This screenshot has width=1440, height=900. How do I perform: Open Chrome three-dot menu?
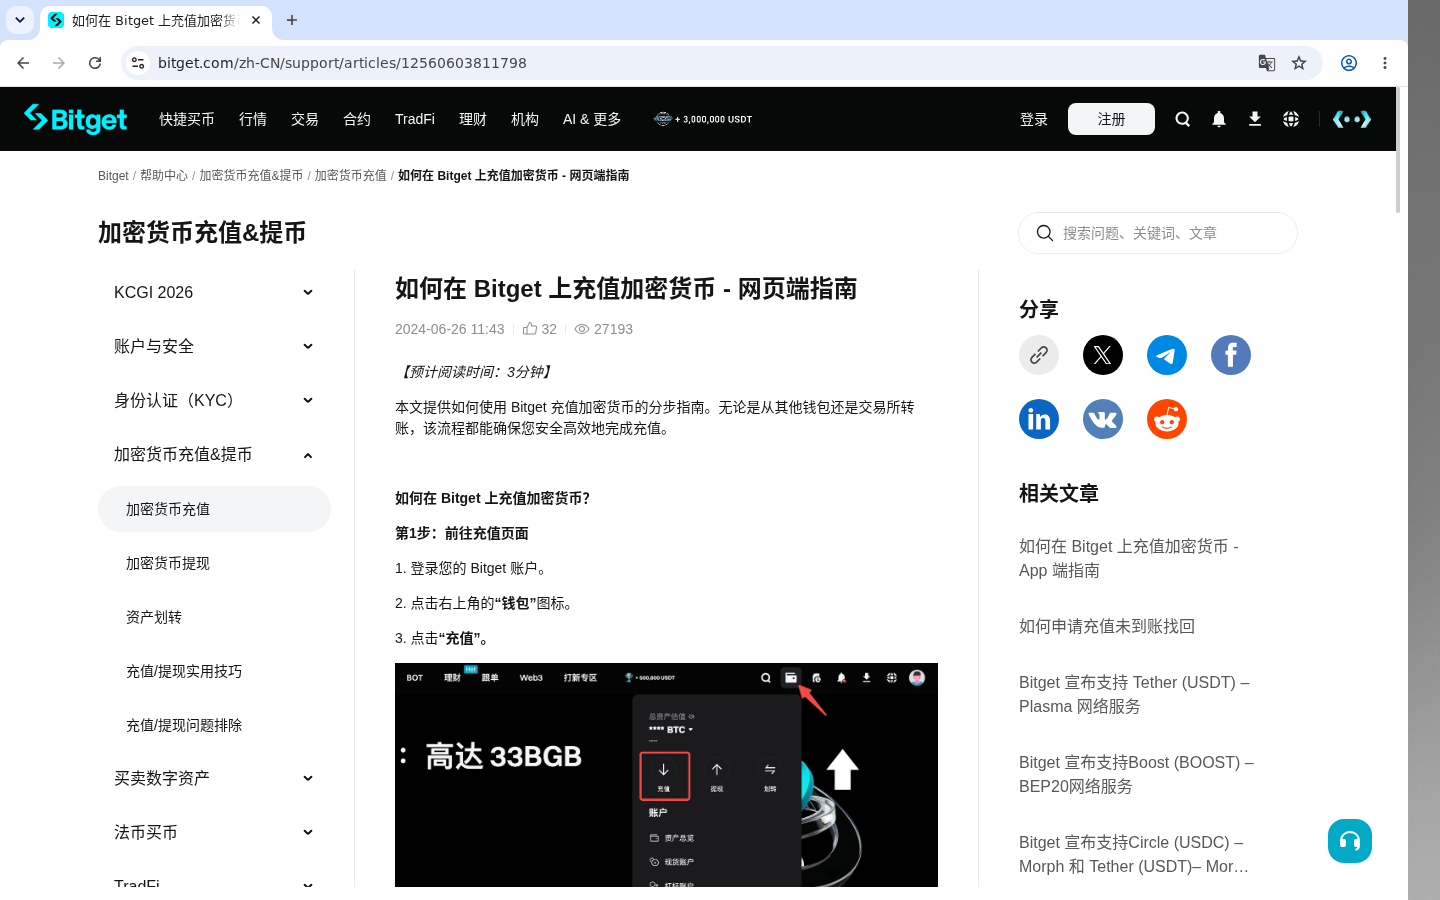coord(1385,63)
